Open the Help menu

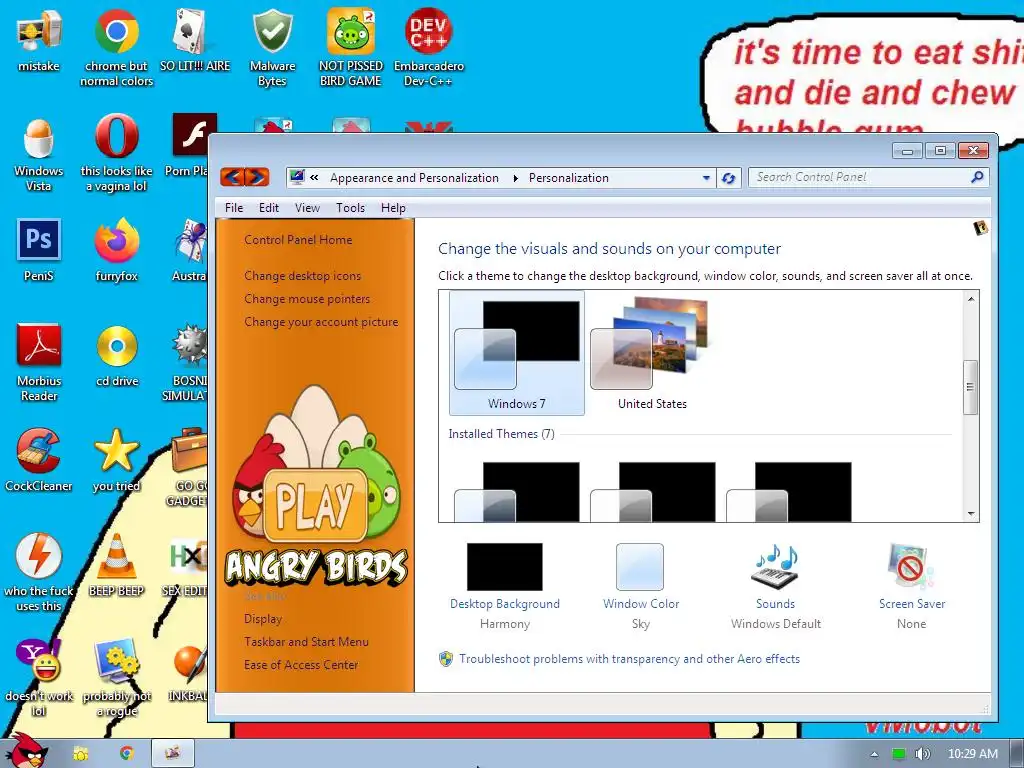(x=393, y=208)
